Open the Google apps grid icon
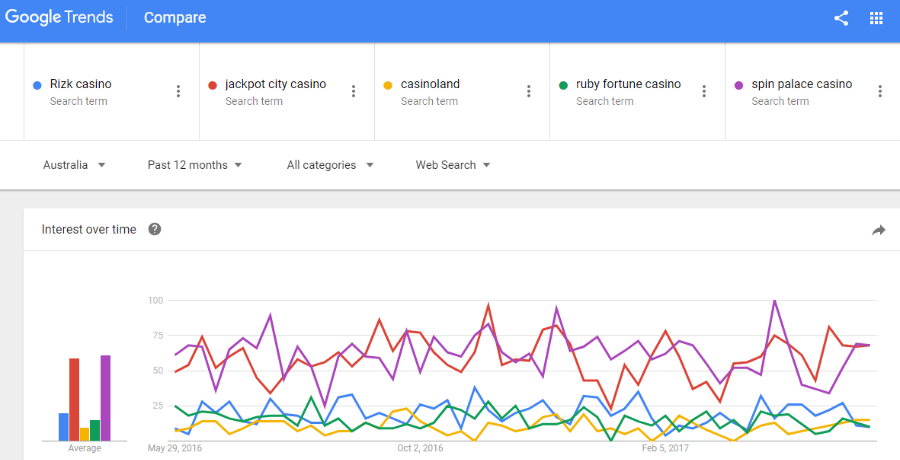Image resolution: width=900 pixels, height=460 pixels. pos(876,18)
